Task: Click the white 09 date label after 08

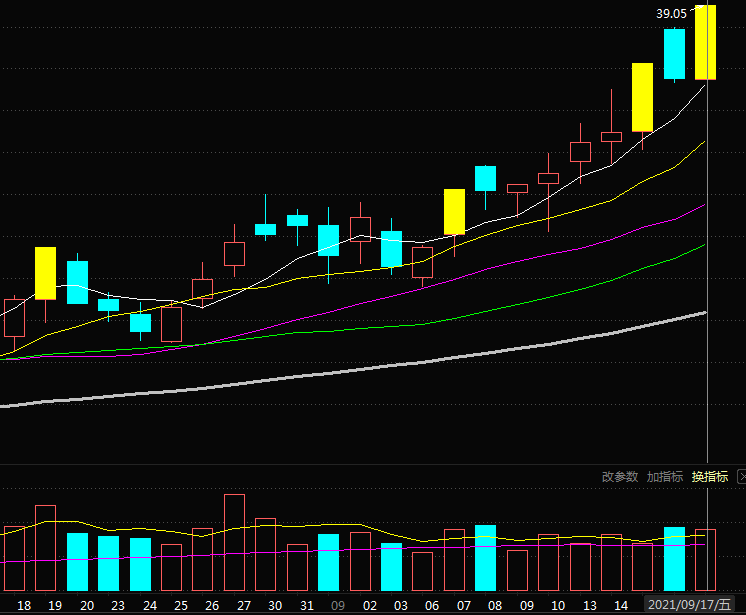Action: pyautogui.click(x=527, y=605)
